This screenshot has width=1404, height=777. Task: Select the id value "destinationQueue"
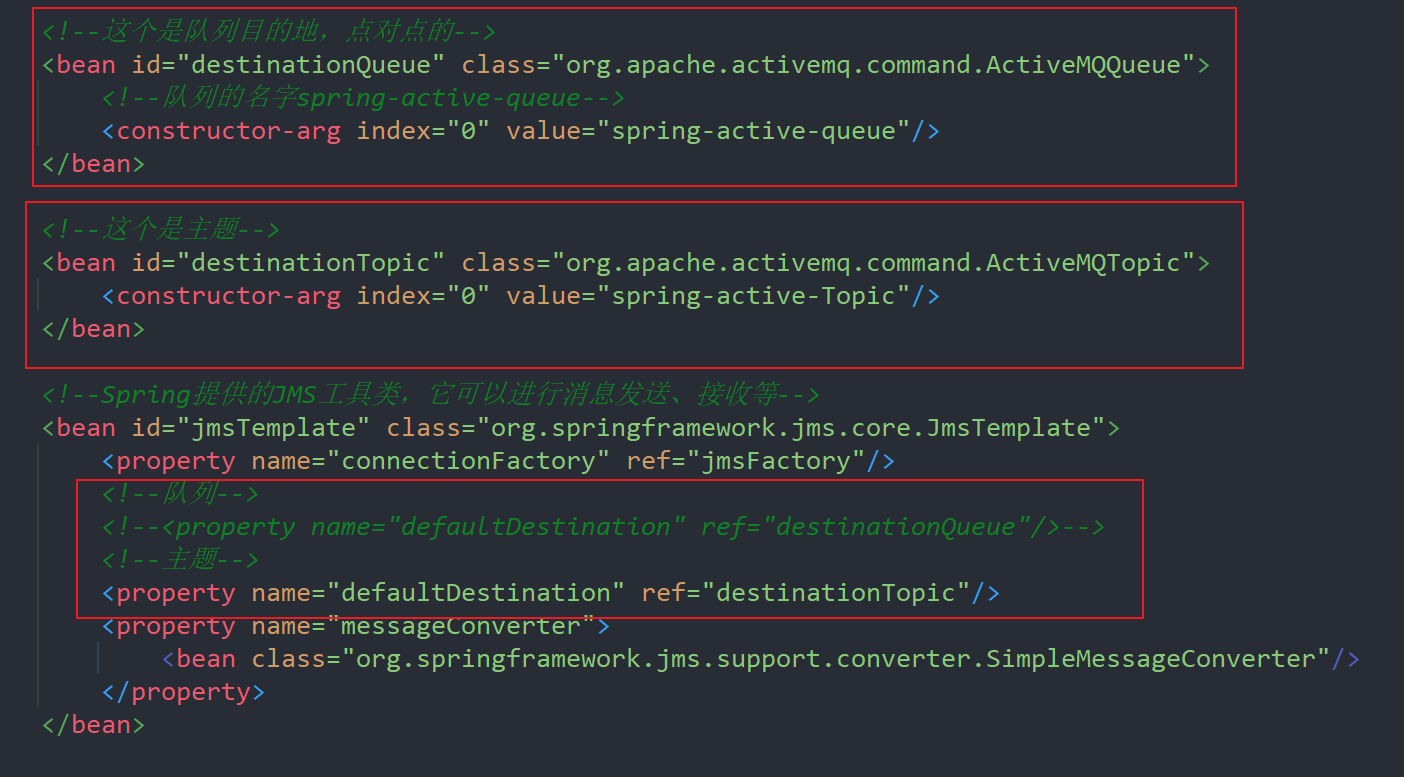(310, 65)
